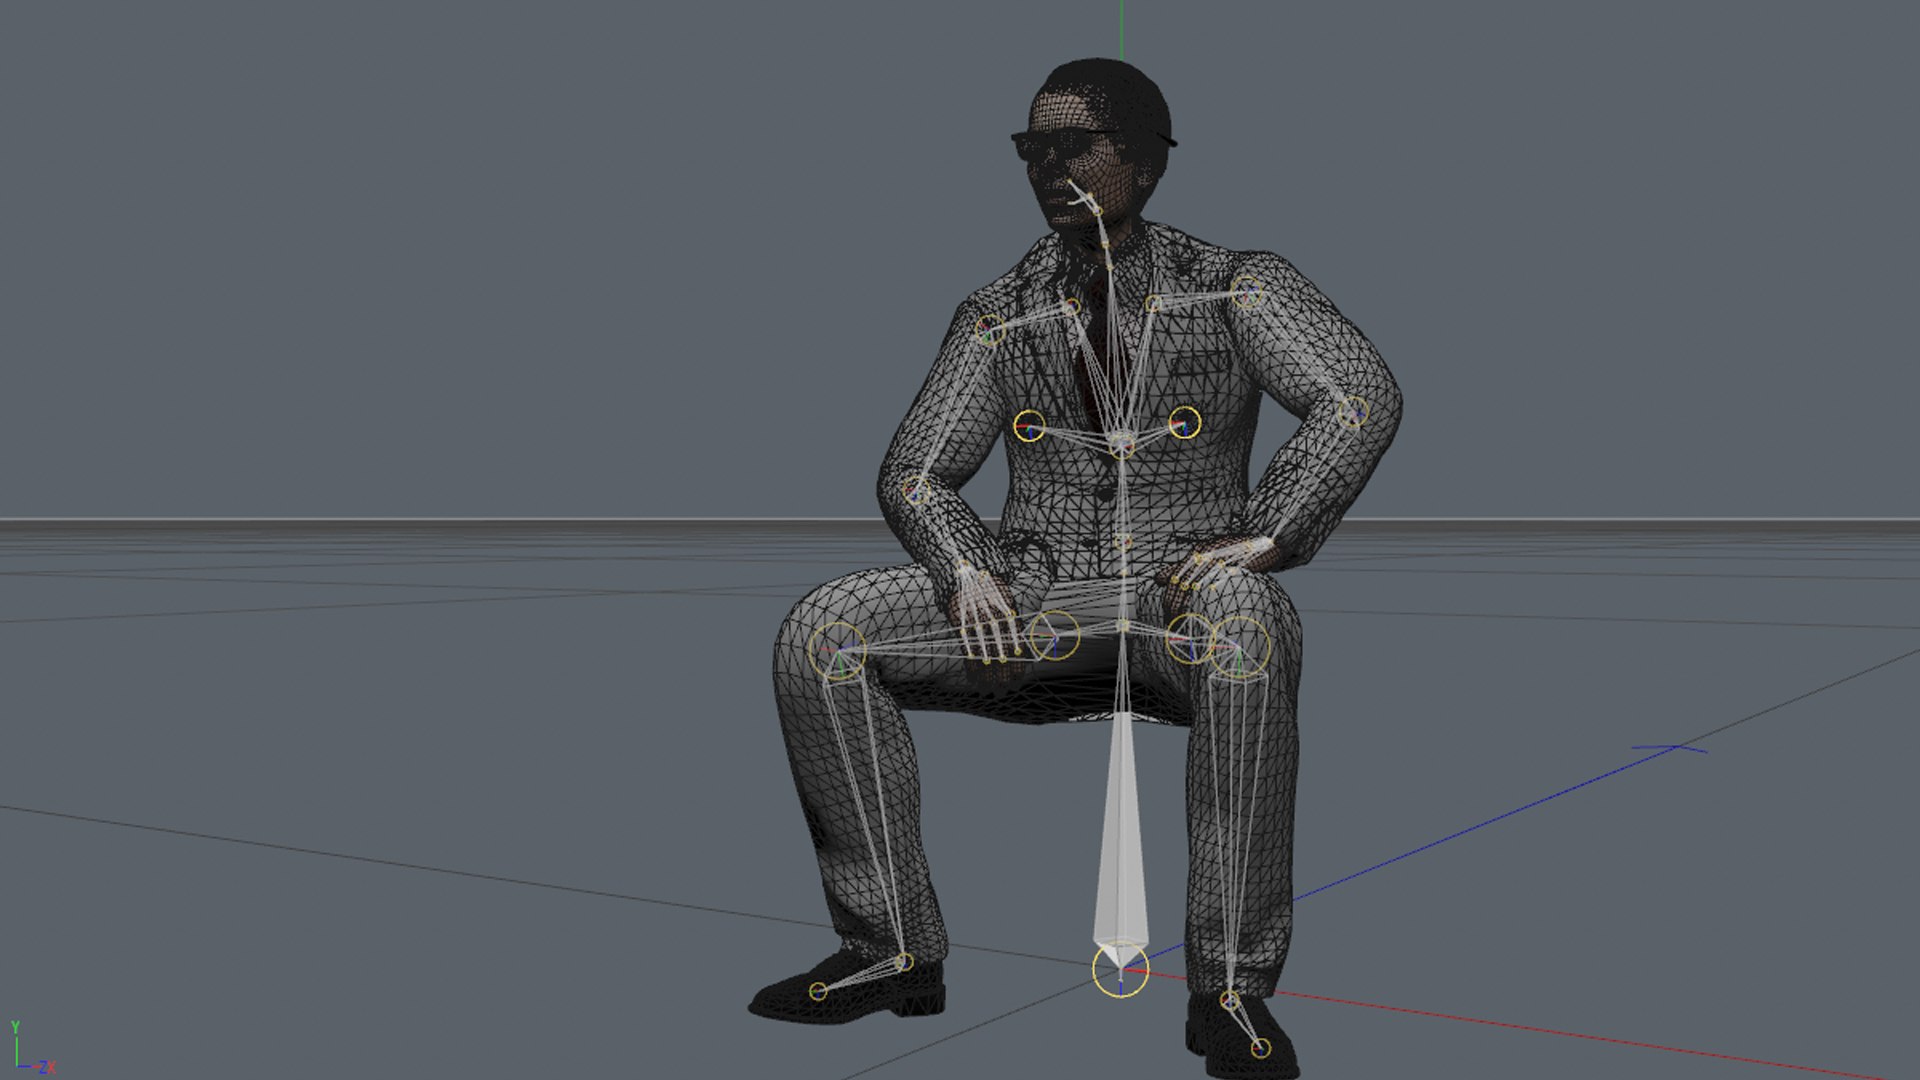Select the elbow joint on the screen-left arm
This screenshot has height=1080, width=1920.
[x=916, y=492]
